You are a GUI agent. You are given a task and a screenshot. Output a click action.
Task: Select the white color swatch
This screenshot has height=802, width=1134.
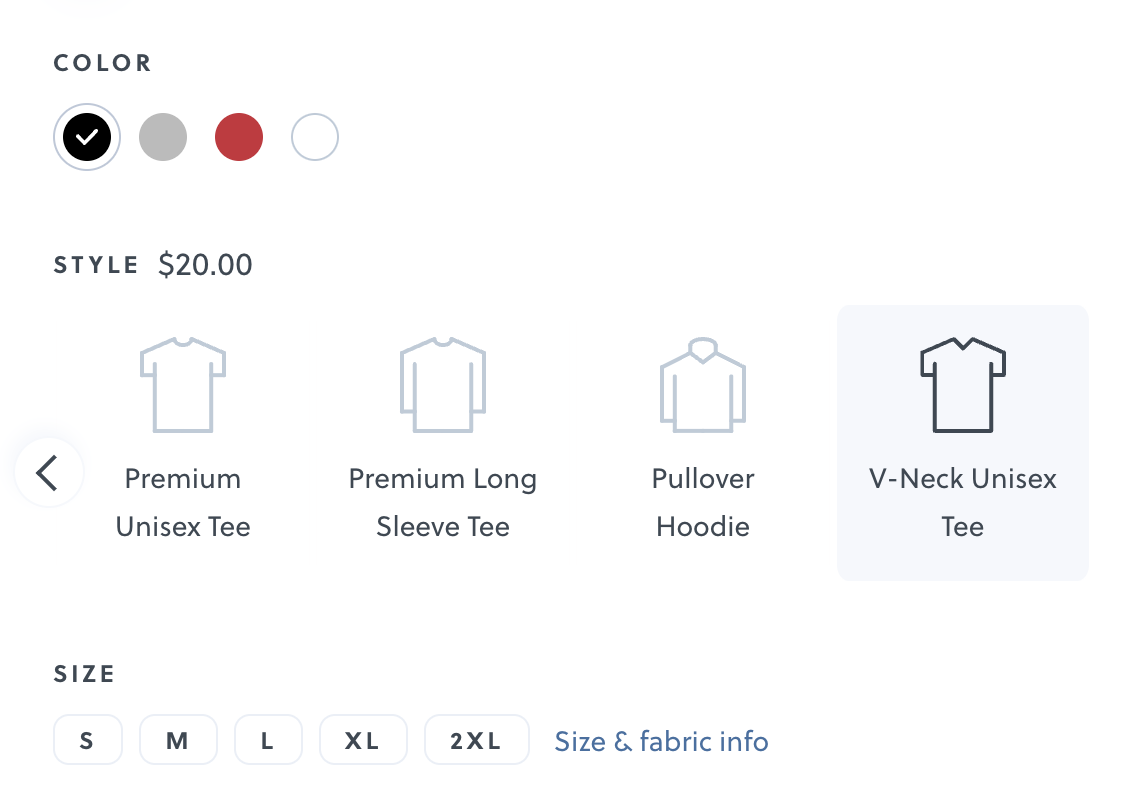click(x=315, y=137)
